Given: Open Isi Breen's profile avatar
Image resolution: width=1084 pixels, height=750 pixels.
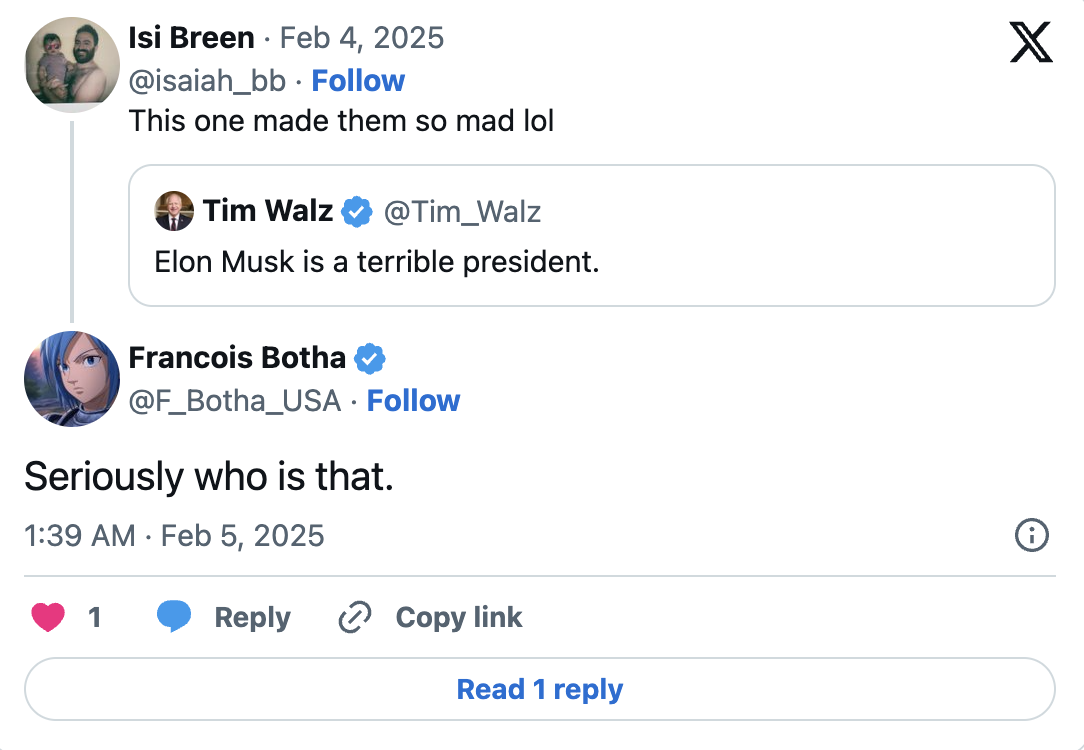Looking at the screenshot, I should 72,65.
